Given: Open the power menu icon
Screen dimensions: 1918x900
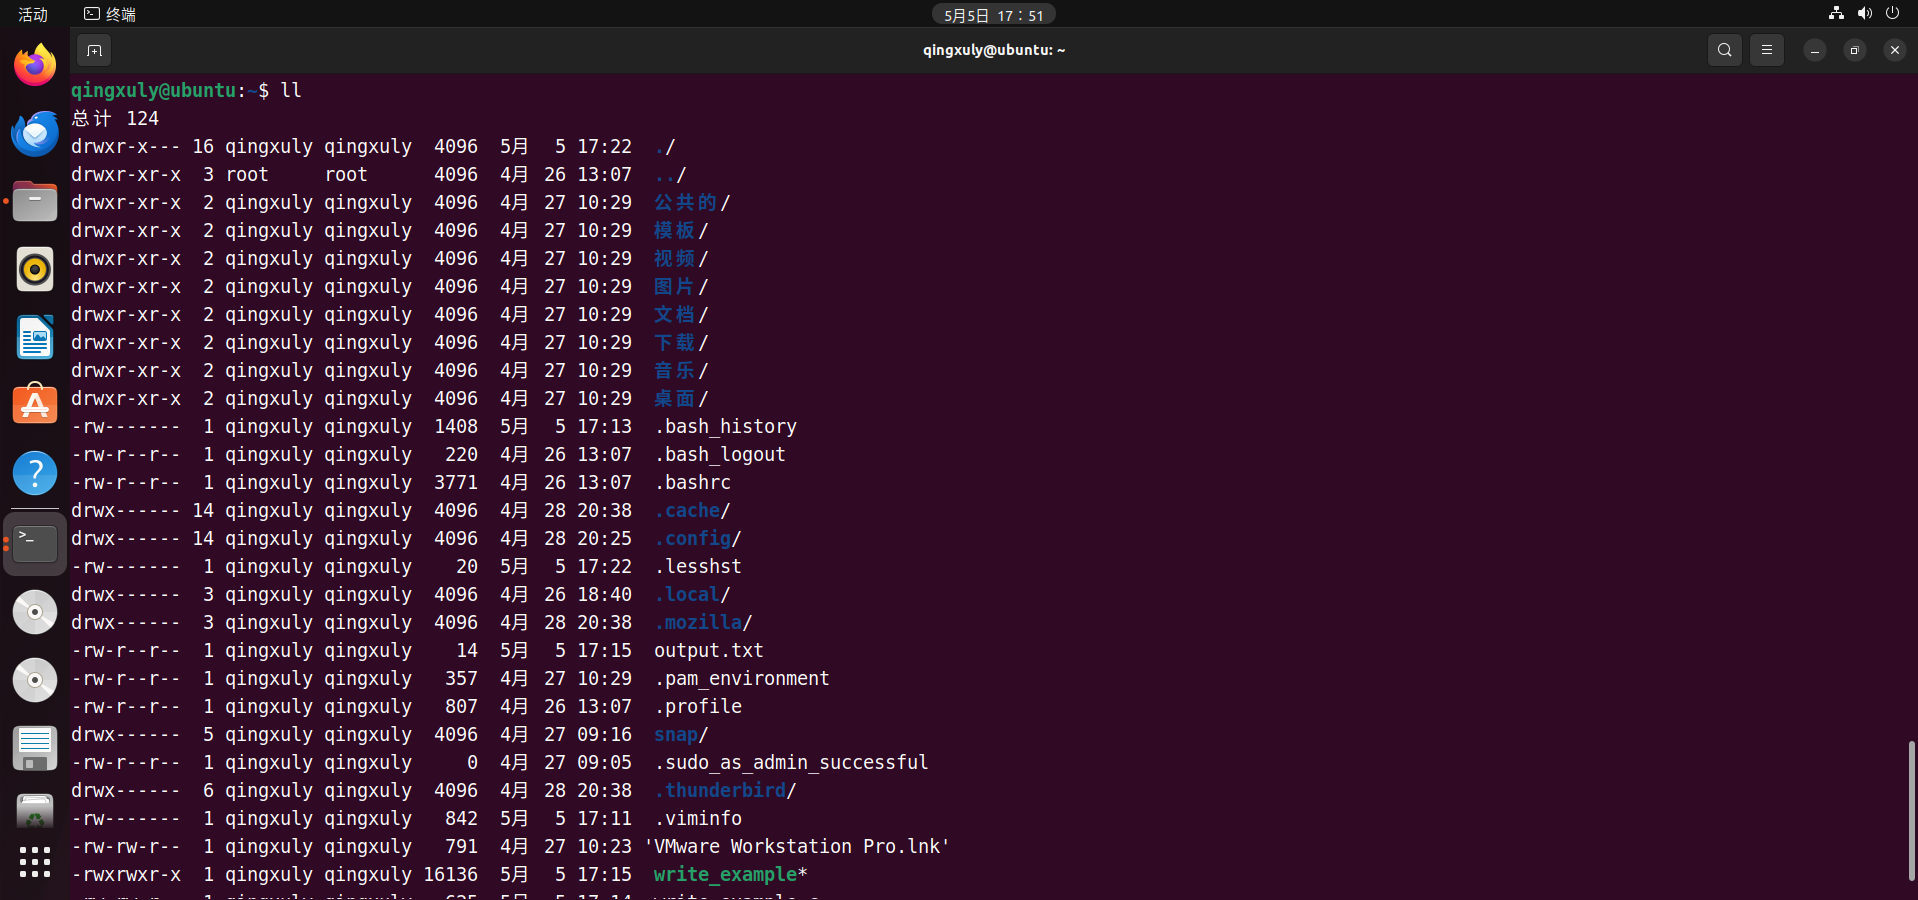Looking at the screenshot, I should pos(1892,14).
